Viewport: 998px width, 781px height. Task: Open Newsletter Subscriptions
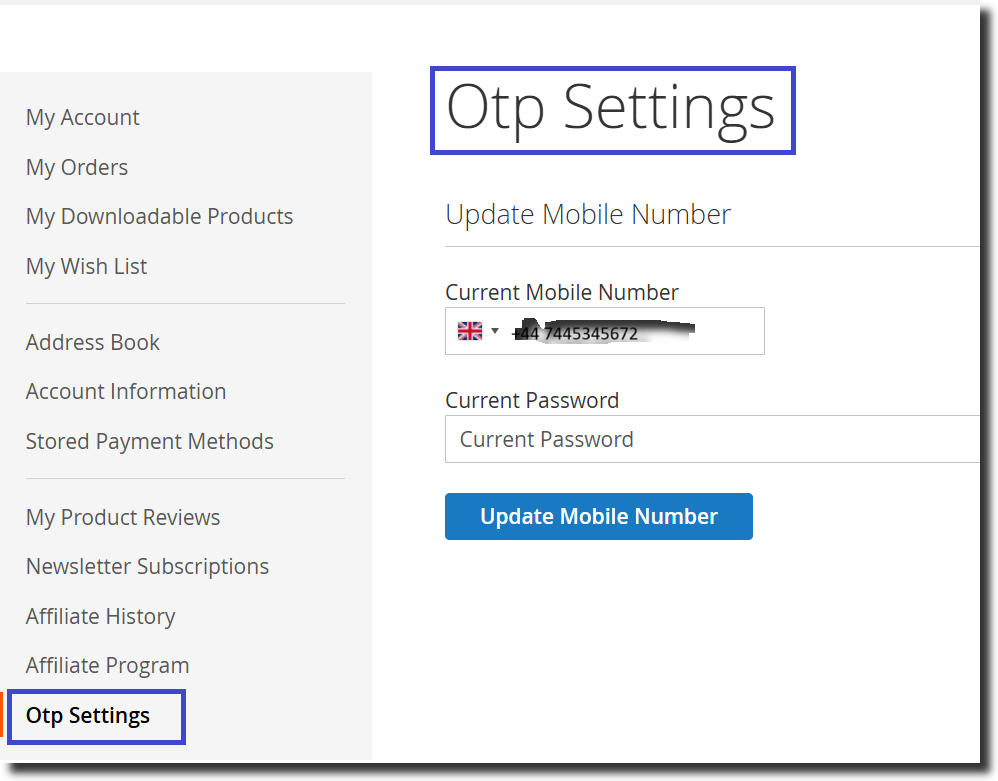click(x=147, y=566)
